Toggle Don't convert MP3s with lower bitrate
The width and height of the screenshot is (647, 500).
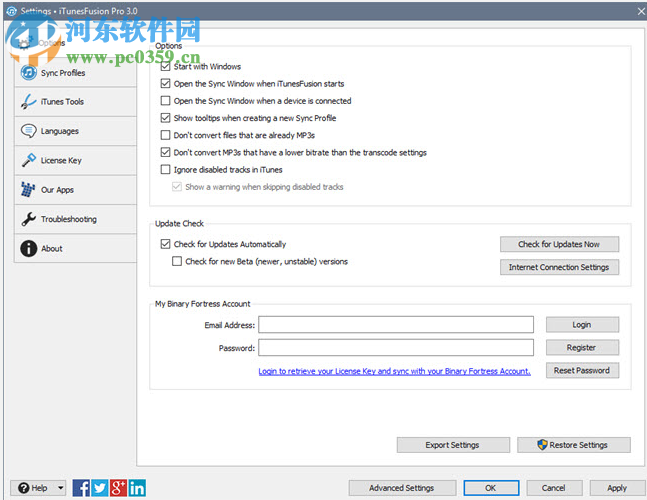click(x=165, y=152)
